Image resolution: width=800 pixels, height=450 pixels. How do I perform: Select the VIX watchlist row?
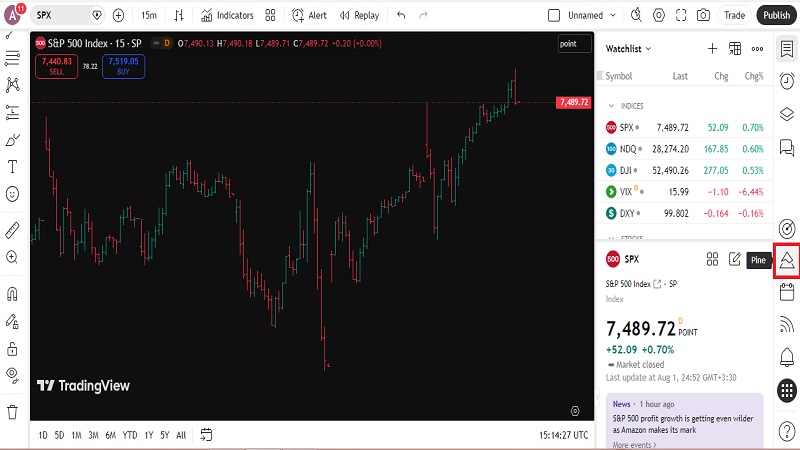point(684,192)
